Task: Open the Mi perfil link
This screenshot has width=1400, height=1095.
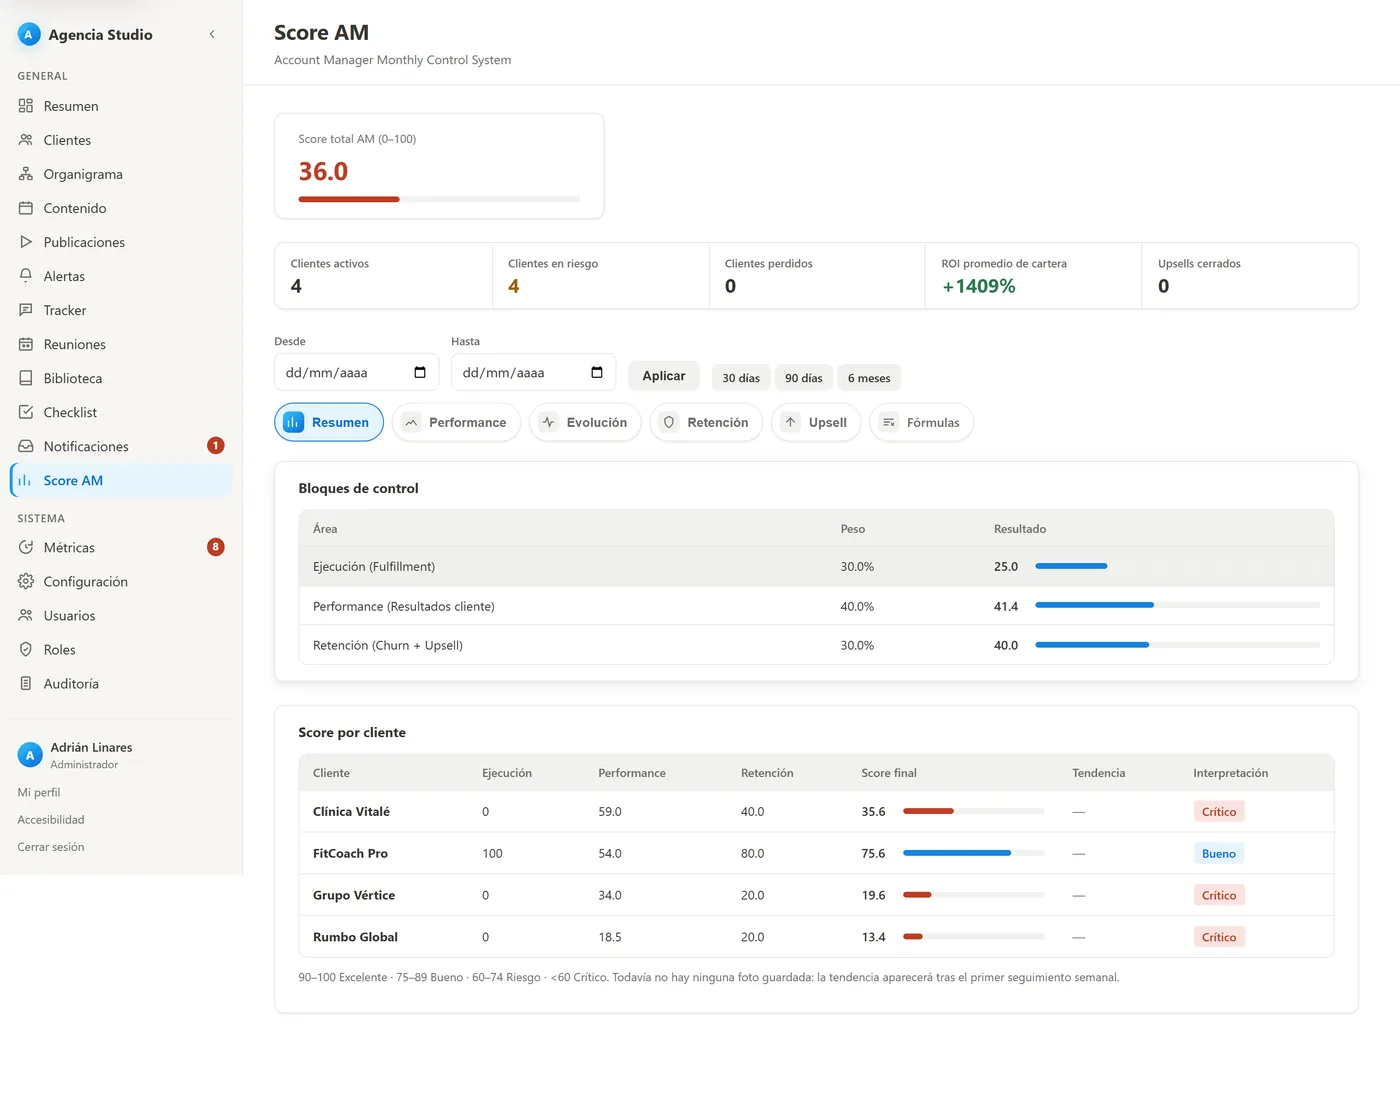Action: [x=39, y=792]
